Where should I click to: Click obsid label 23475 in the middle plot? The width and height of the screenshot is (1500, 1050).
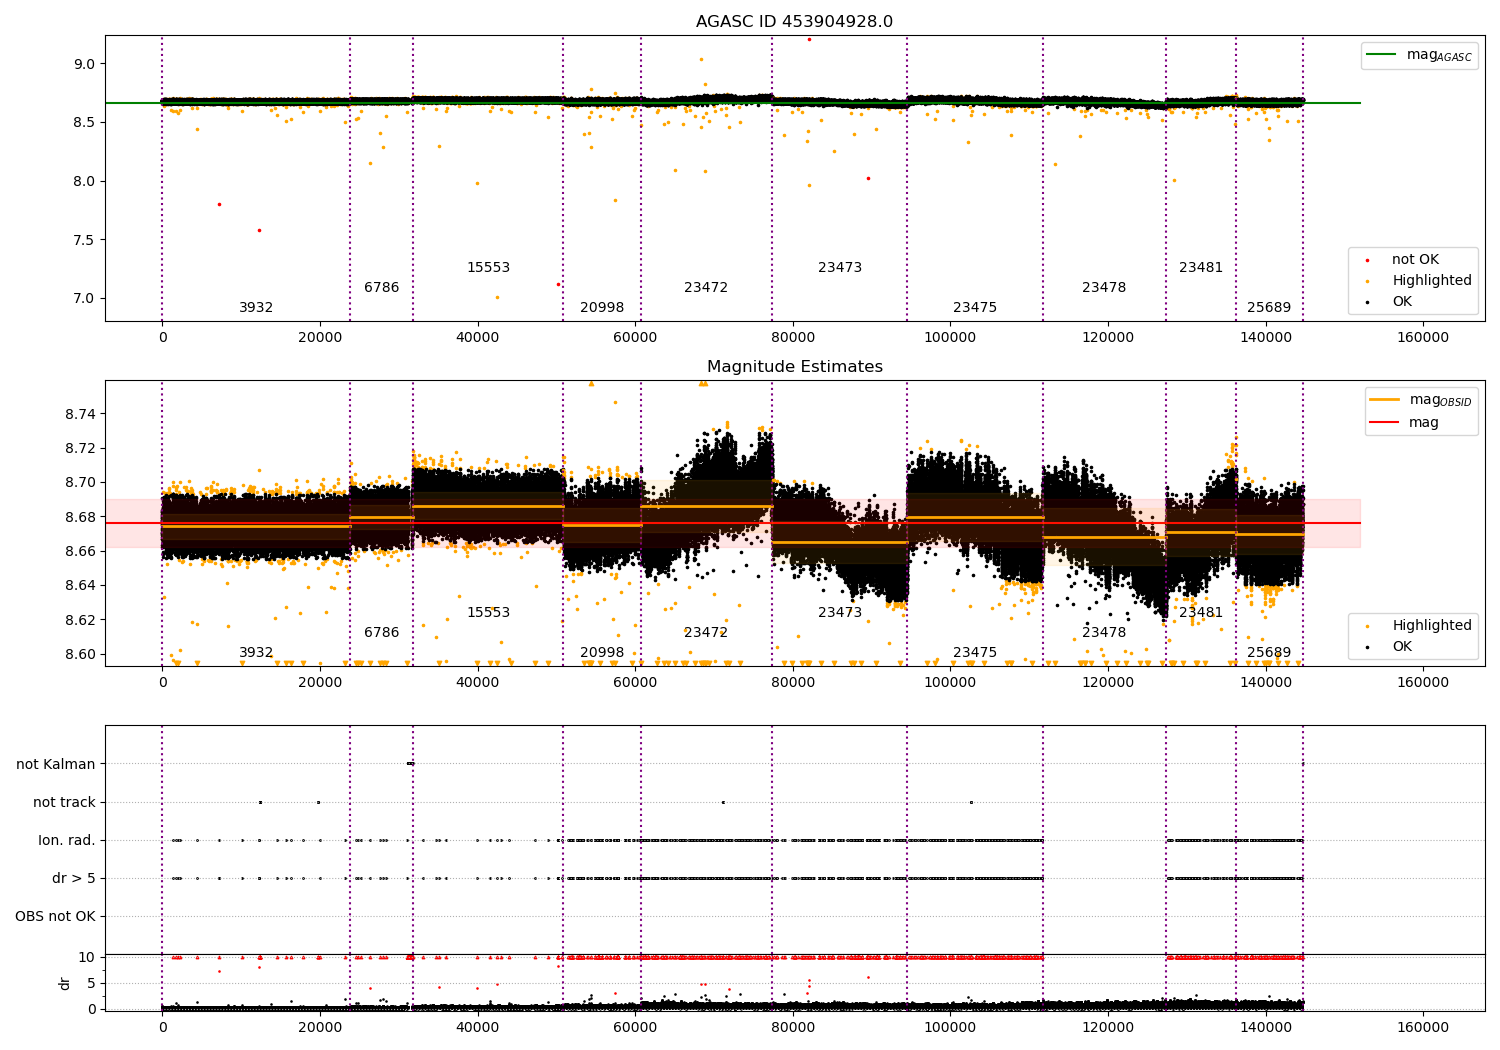pos(975,653)
